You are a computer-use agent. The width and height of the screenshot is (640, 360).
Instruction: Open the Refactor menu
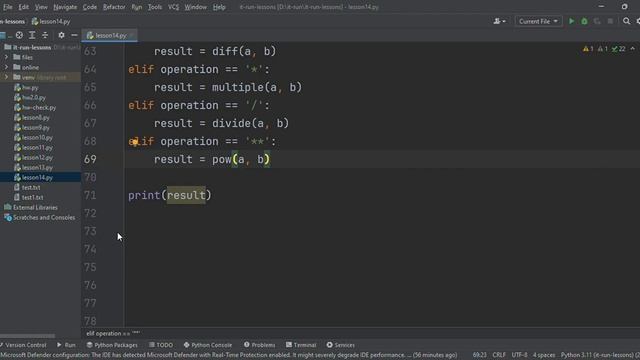114,7
